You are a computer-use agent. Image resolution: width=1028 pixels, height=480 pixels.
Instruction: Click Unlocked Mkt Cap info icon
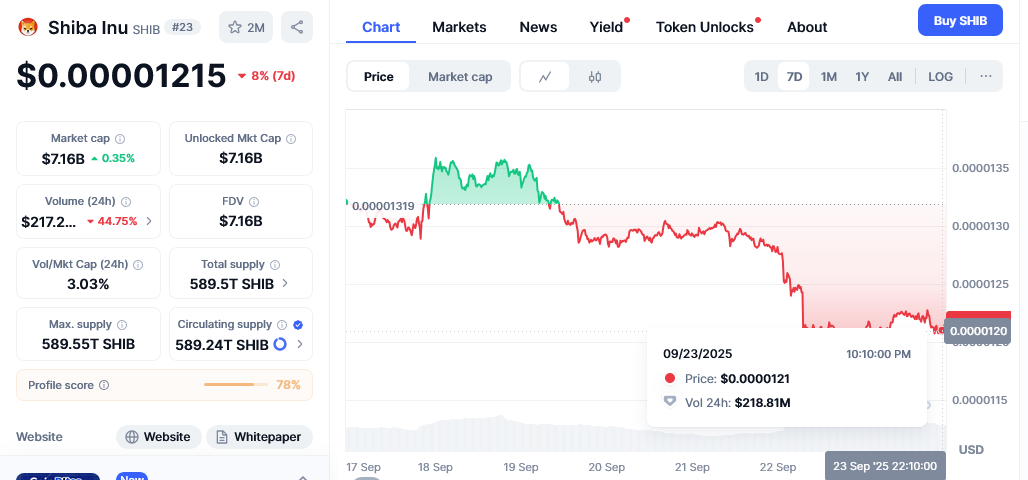point(291,138)
